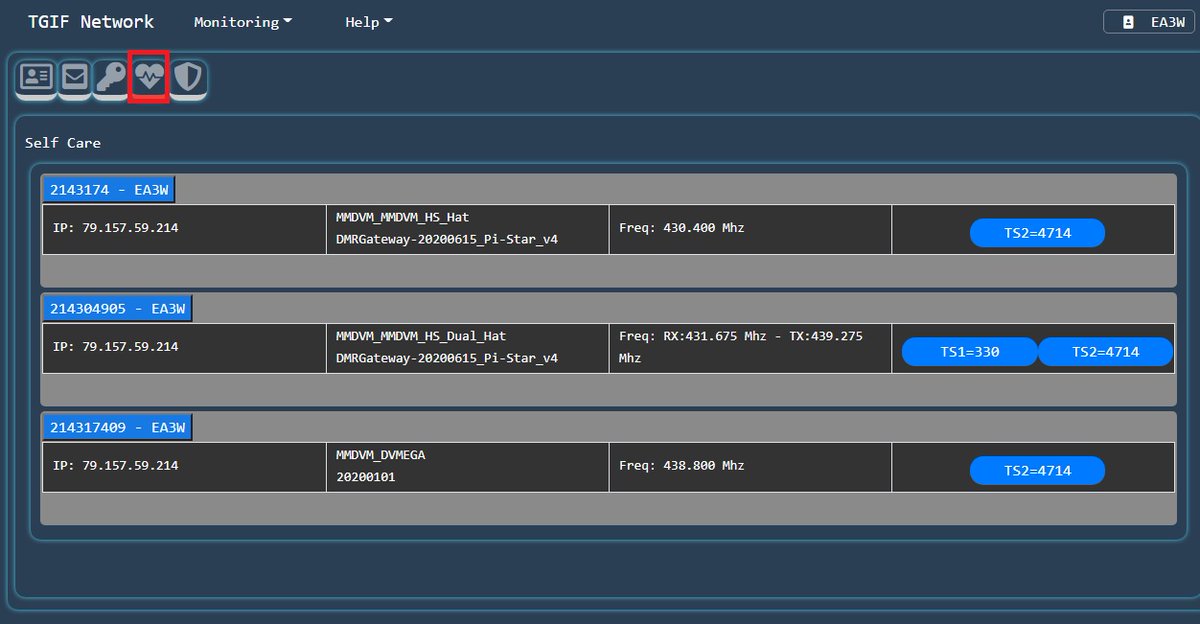Click the IP address in the 214317409 row

click(x=116, y=466)
